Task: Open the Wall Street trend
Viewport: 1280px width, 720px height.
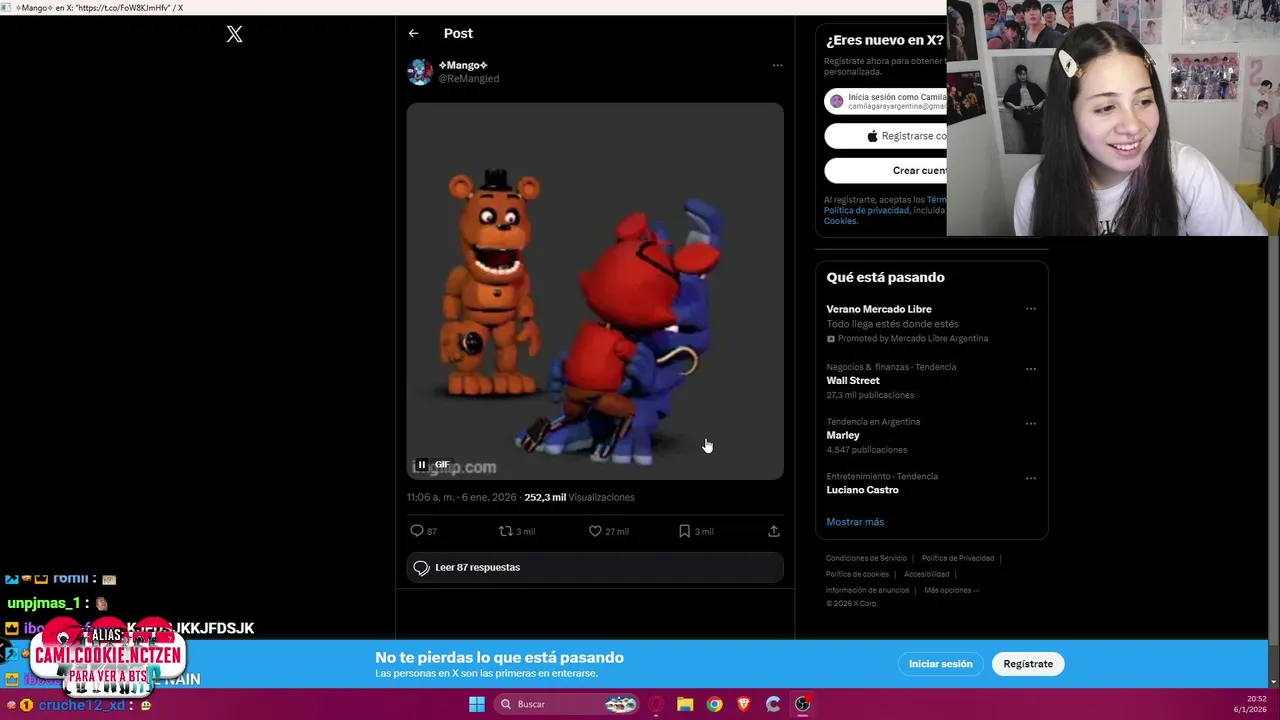Action: point(853,381)
